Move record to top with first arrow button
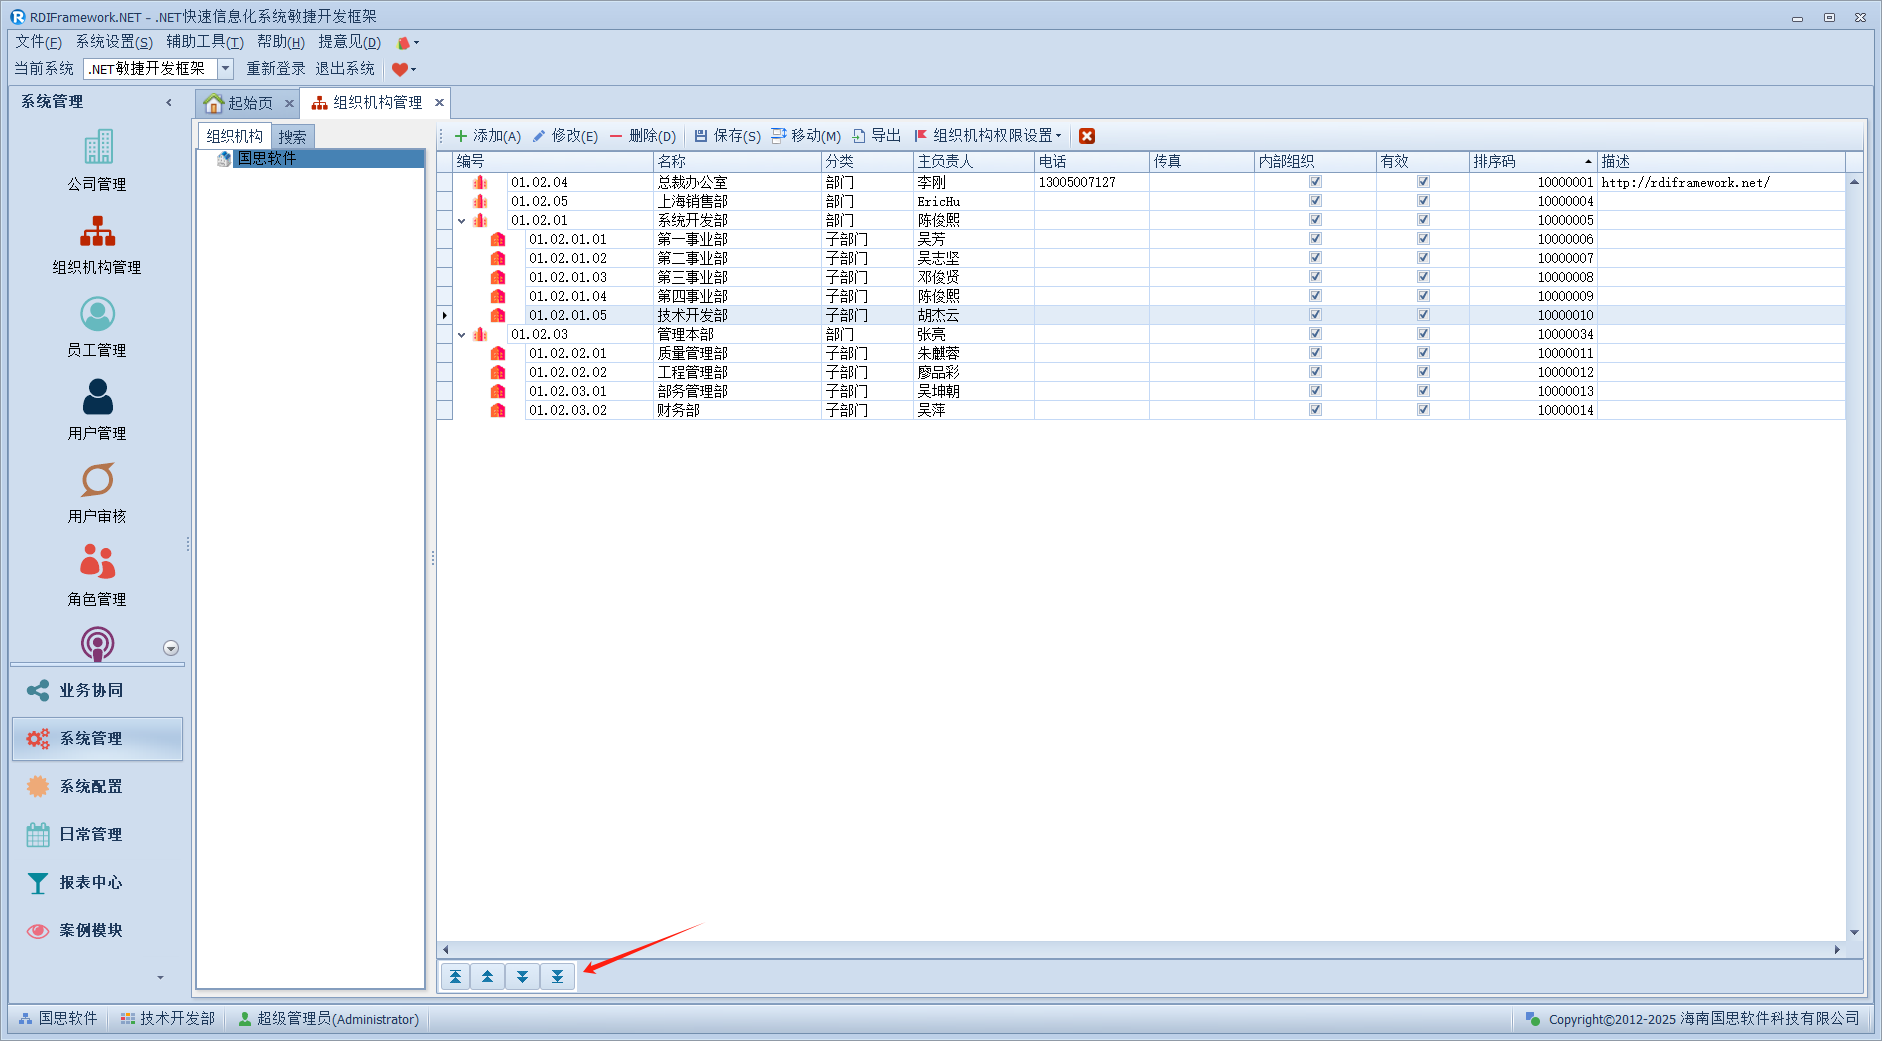This screenshot has width=1882, height=1041. pyautogui.click(x=456, y=977)
